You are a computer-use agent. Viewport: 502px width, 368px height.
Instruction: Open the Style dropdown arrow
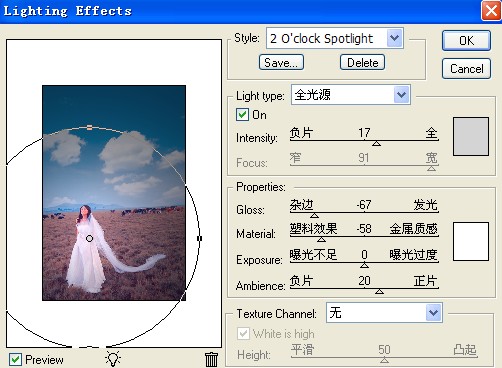click(395, 38)
